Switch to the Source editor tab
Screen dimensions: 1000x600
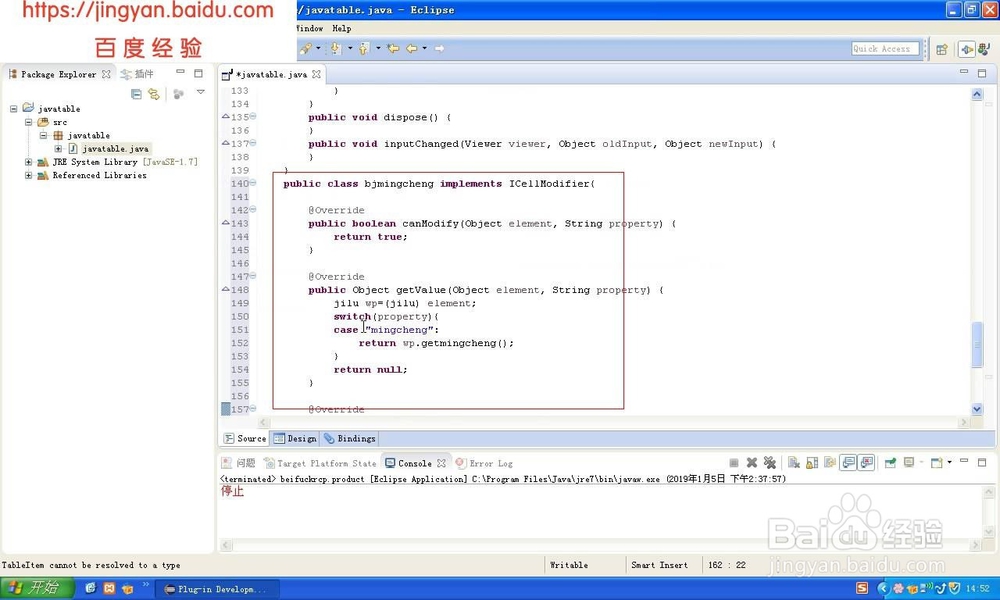tap(245, 438)
